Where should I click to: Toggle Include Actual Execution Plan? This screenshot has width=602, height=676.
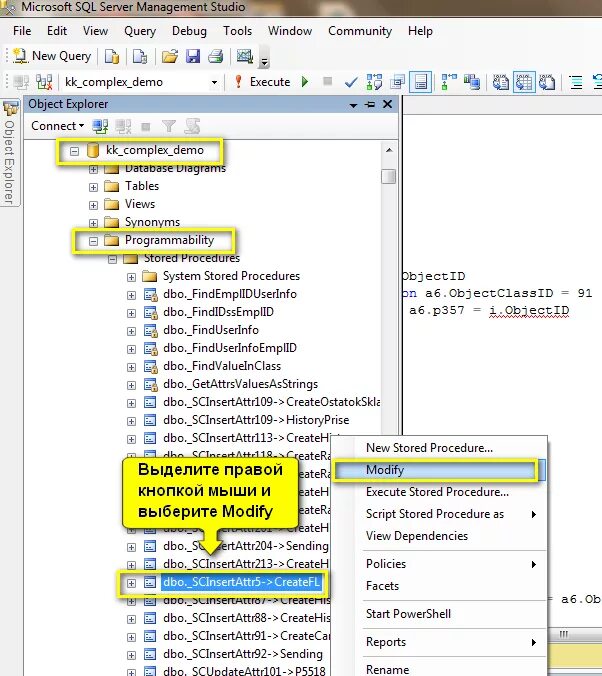click(x=449, y=82)
